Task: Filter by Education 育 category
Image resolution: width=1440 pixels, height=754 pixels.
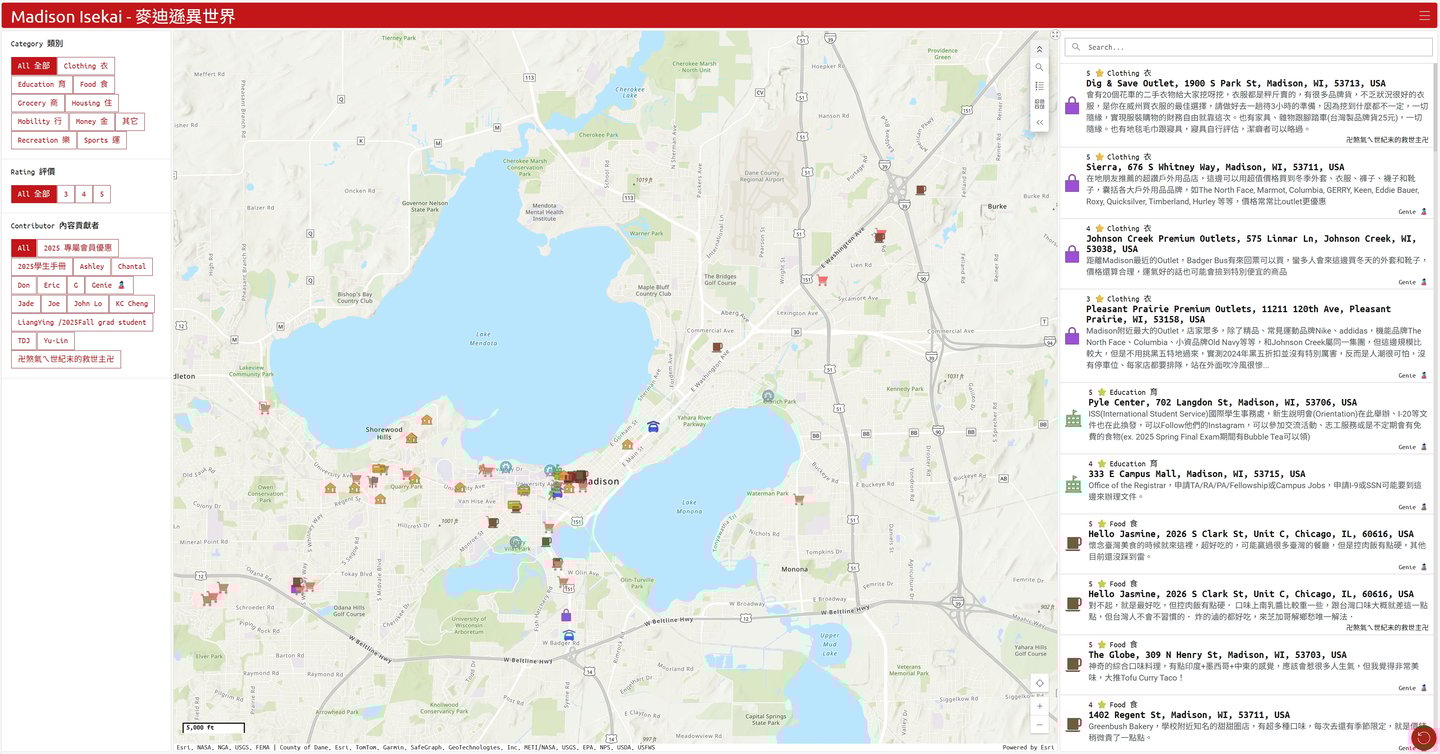Action: (x=42, y=85)
